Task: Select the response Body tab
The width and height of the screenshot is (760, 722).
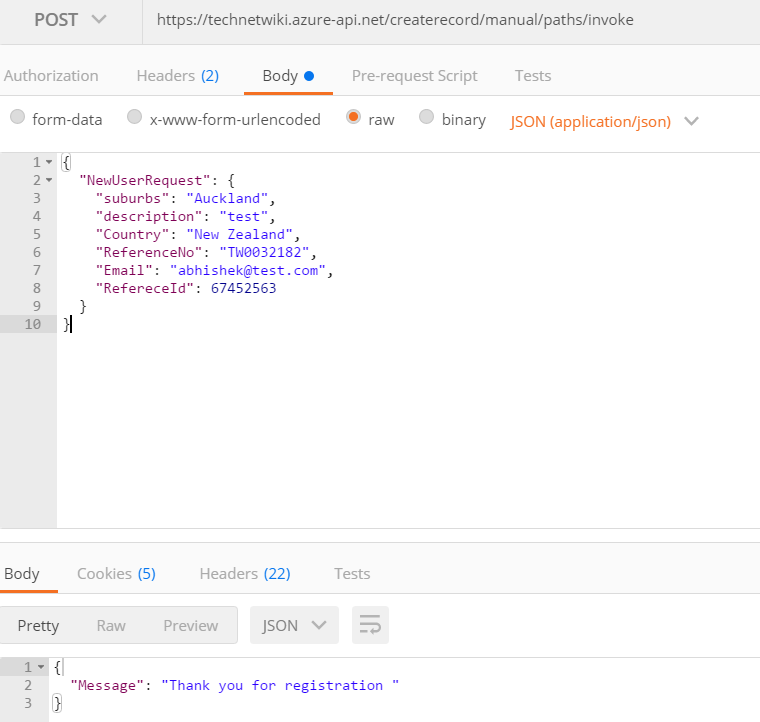Action: point(22,574)
